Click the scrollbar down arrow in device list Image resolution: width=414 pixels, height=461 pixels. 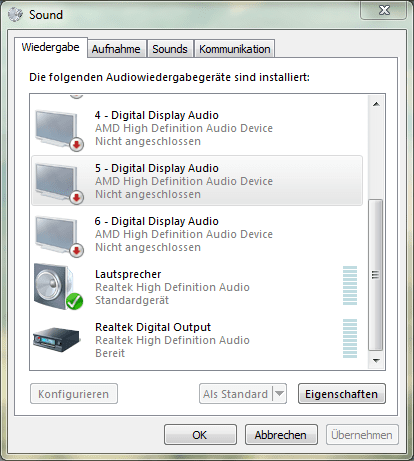click(376, 360)
